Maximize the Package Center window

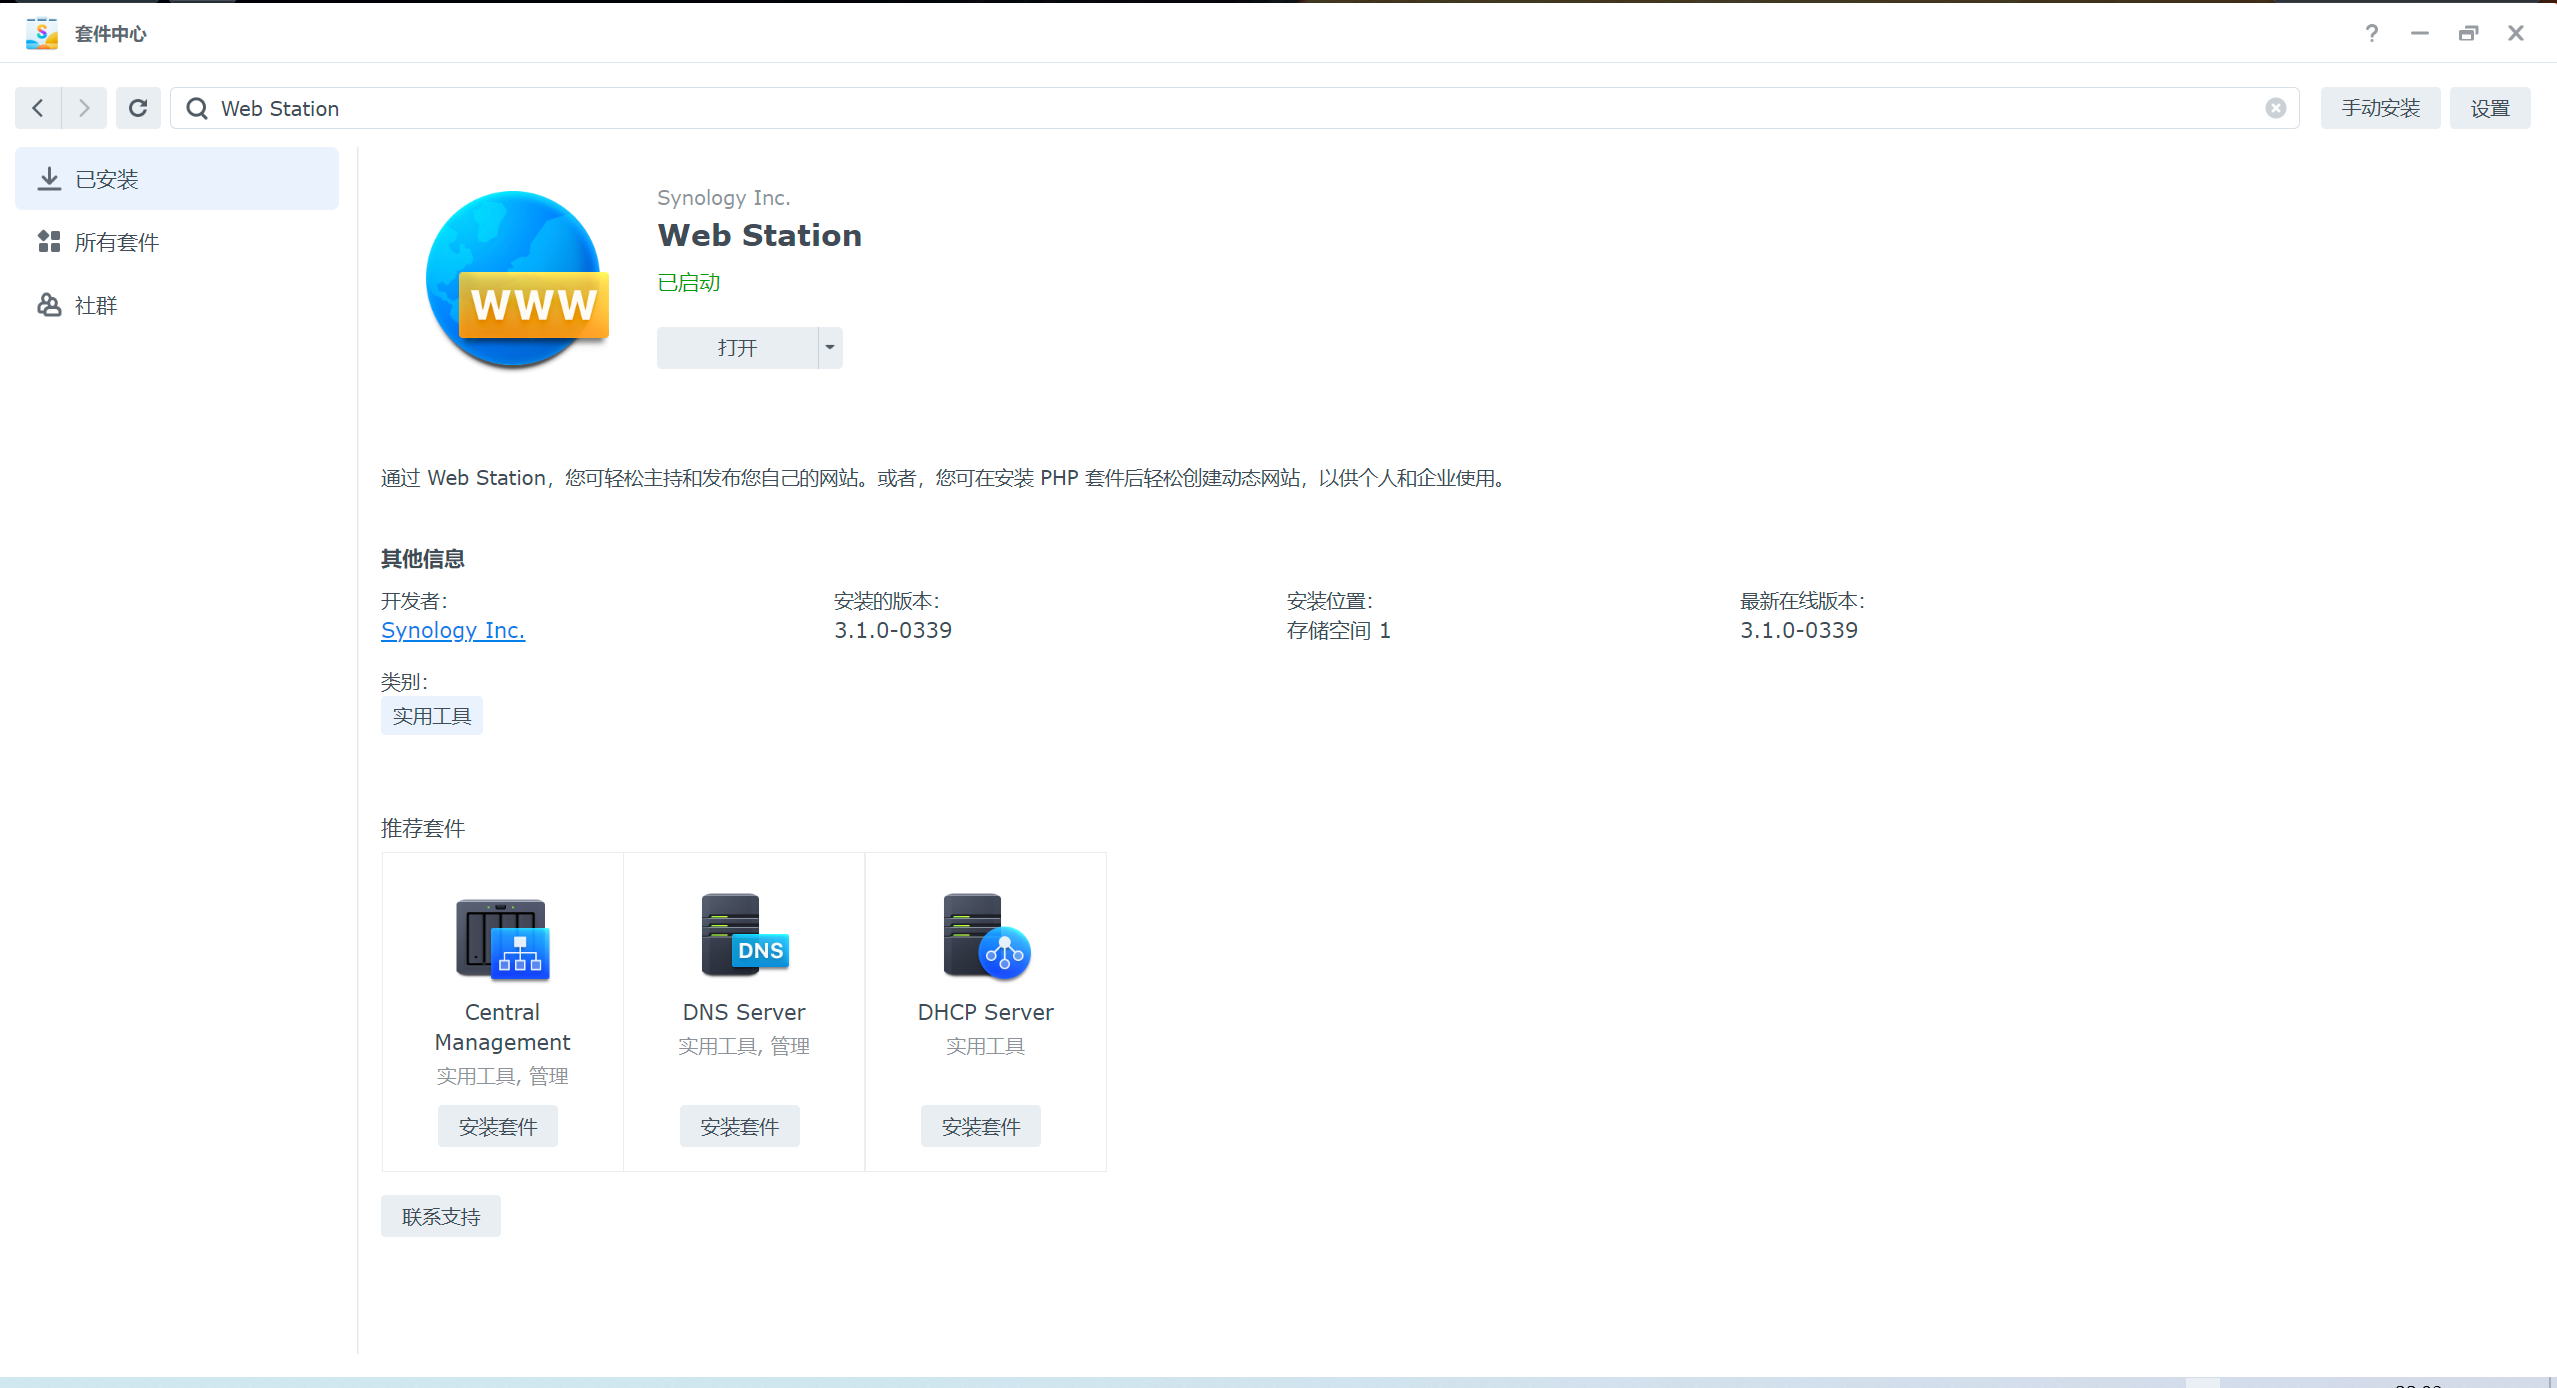point(2468,33)
